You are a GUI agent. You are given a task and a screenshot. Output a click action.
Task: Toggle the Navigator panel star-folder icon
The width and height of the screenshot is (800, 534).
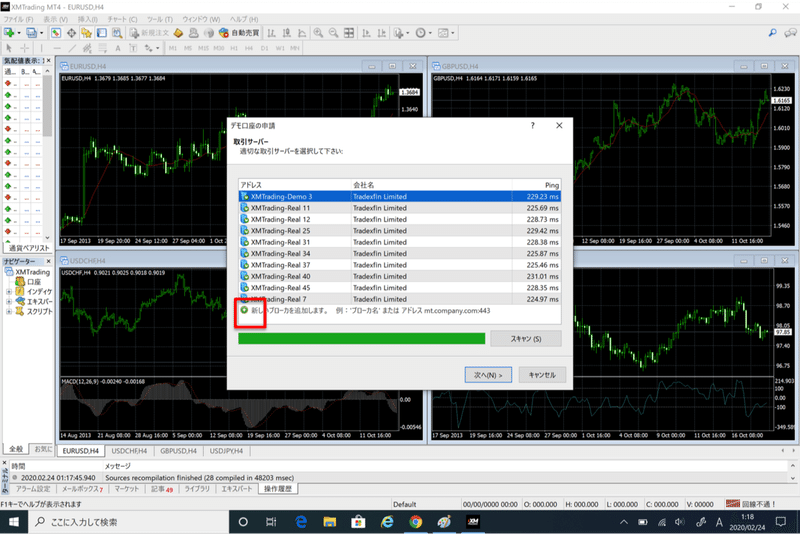tap(86, 33)
